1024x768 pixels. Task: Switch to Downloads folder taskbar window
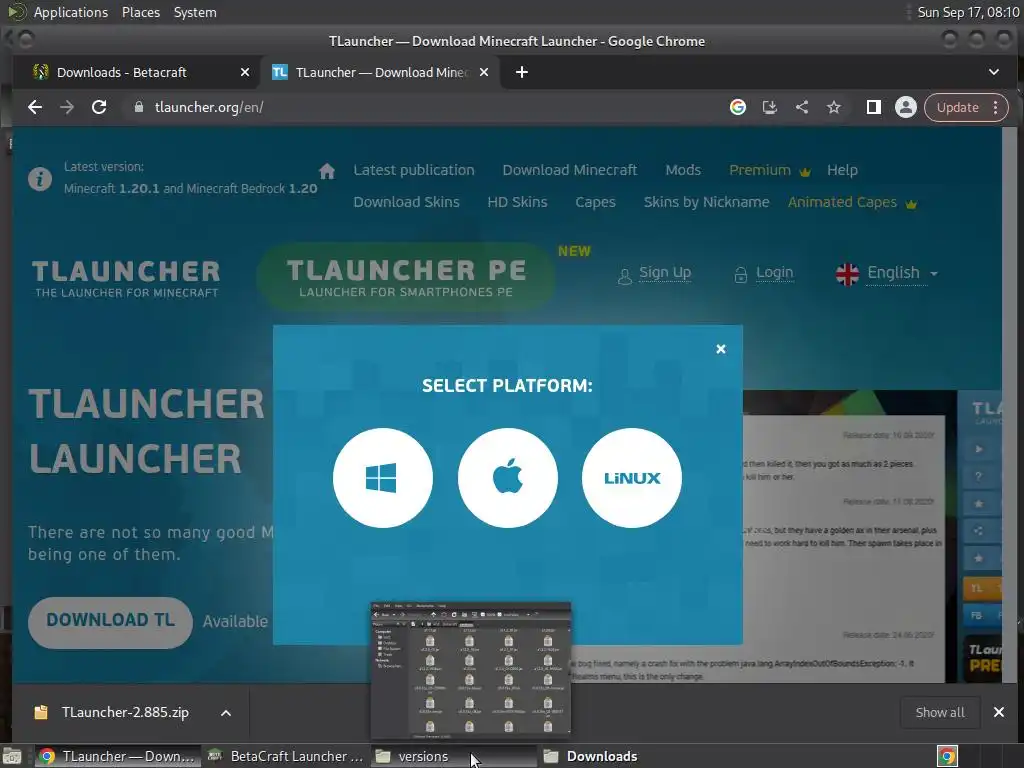coord(620,756)
